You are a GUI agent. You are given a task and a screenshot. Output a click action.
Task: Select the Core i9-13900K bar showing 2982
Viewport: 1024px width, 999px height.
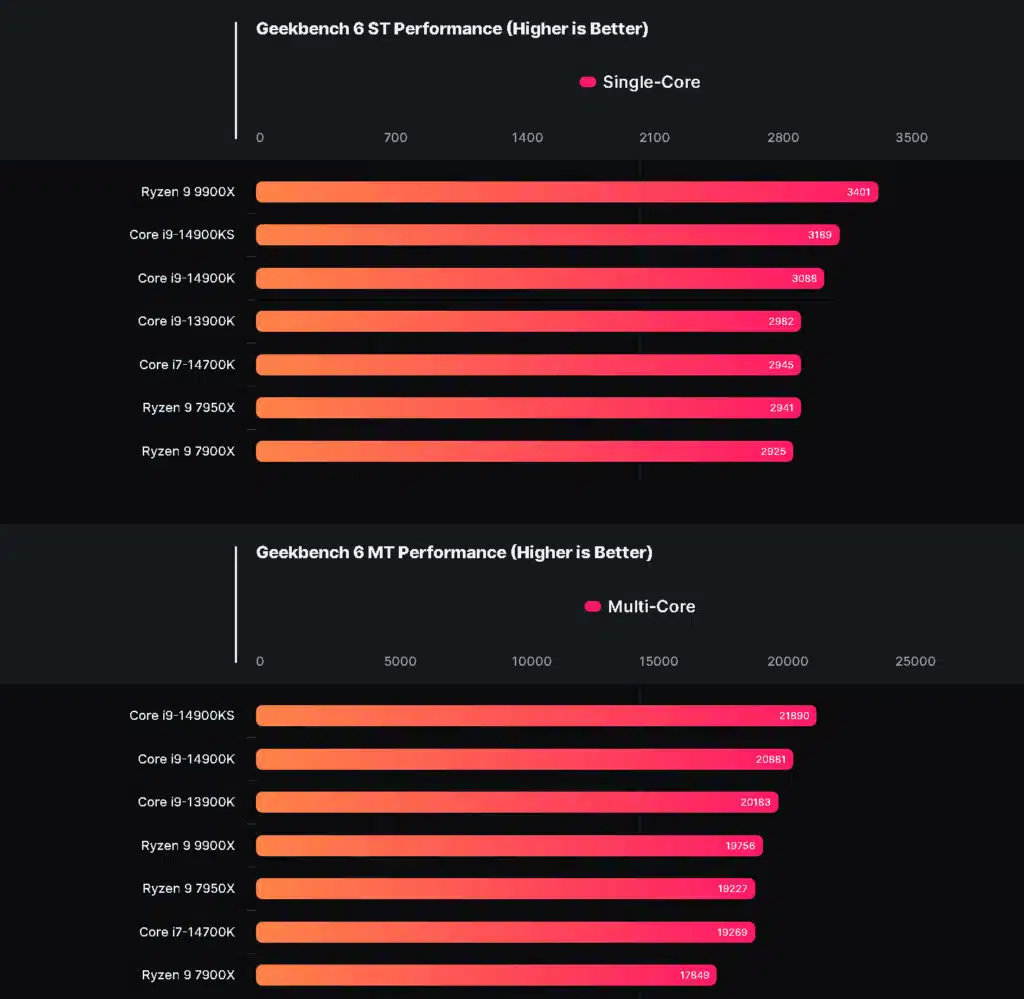[528, 321]
